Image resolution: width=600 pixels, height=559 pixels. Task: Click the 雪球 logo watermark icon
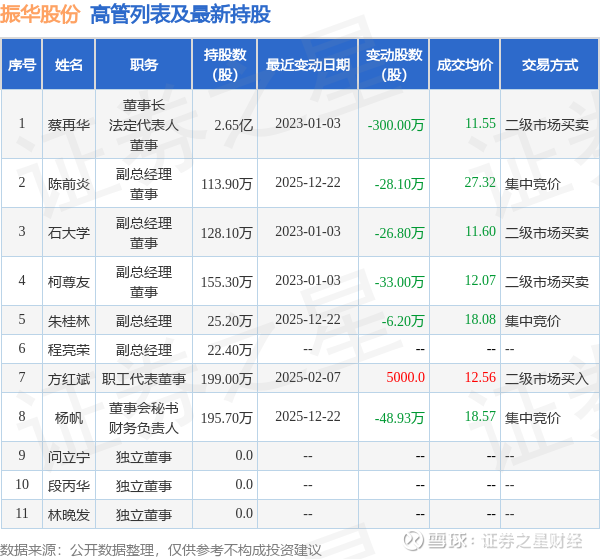[x=414, y=541]
